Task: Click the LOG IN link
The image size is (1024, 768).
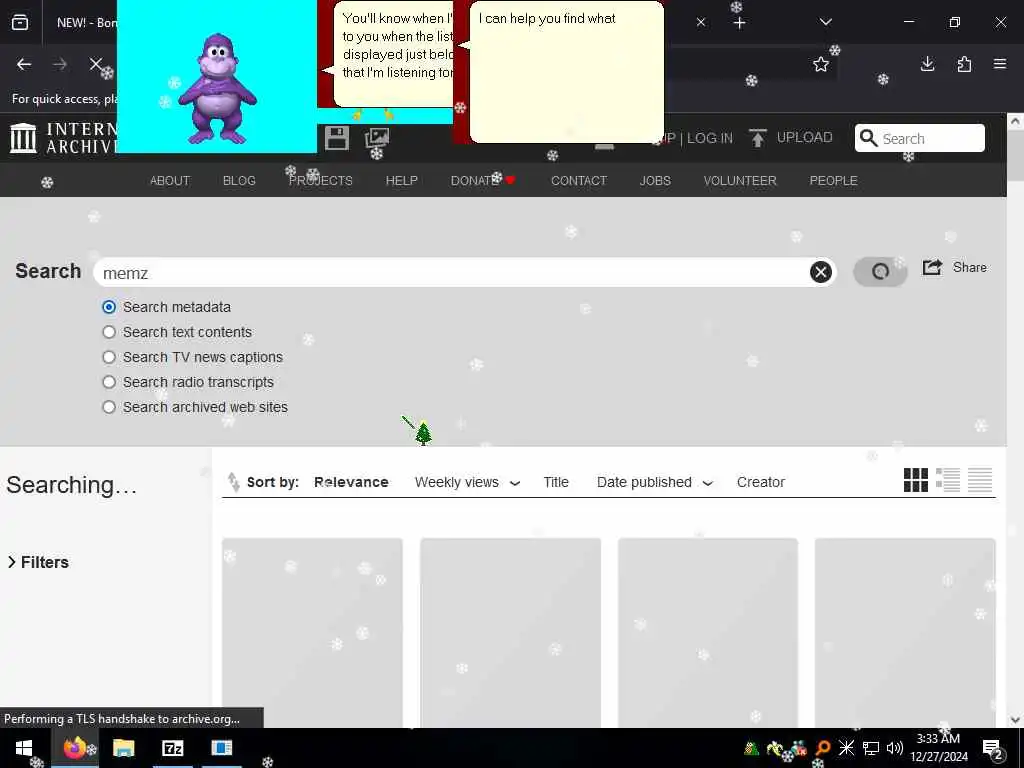Action: [710, 138]
